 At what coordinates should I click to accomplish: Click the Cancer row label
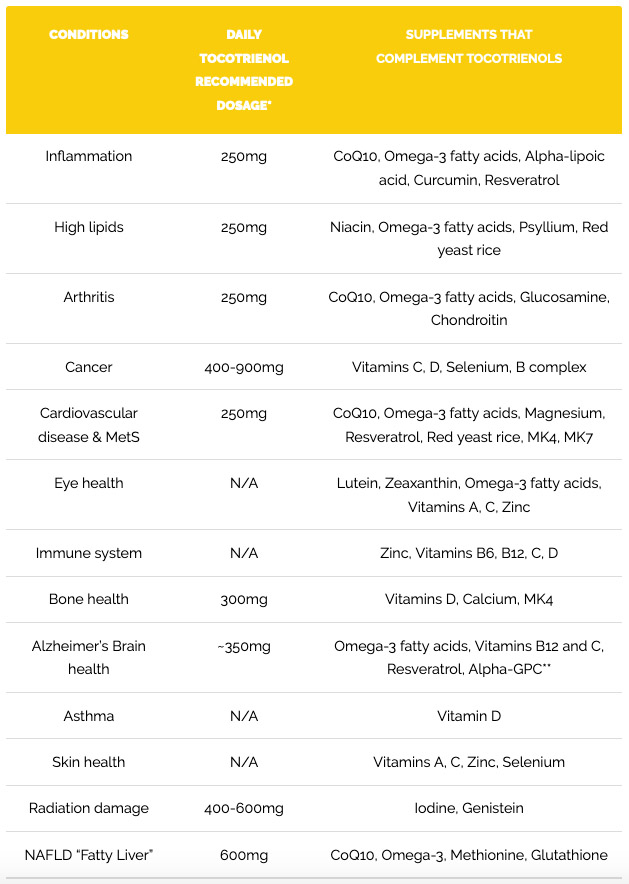tap(89, 367)
